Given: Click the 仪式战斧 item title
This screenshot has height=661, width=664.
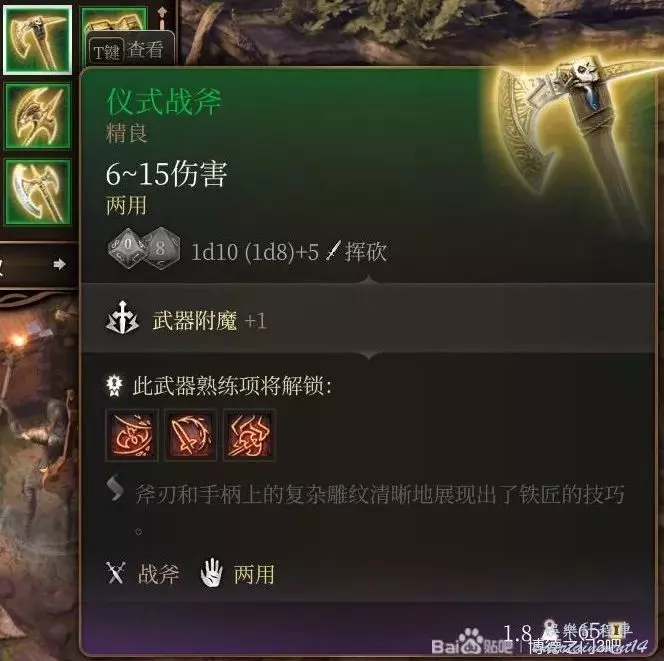Looking at the screenshot, I should point(163,101).
